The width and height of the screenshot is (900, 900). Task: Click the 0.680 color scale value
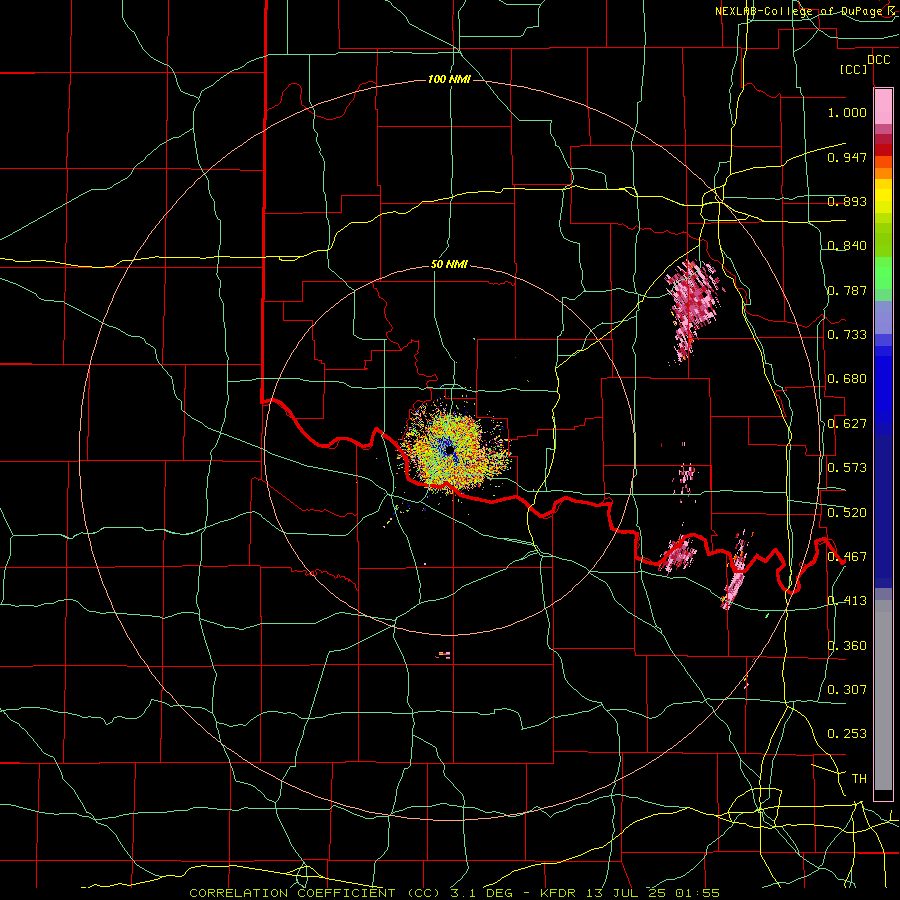pos(847,379)
